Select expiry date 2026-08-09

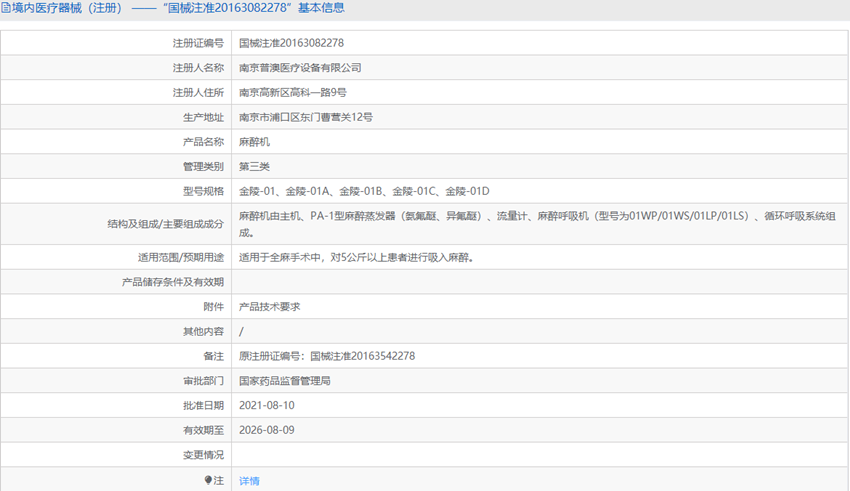267,430
